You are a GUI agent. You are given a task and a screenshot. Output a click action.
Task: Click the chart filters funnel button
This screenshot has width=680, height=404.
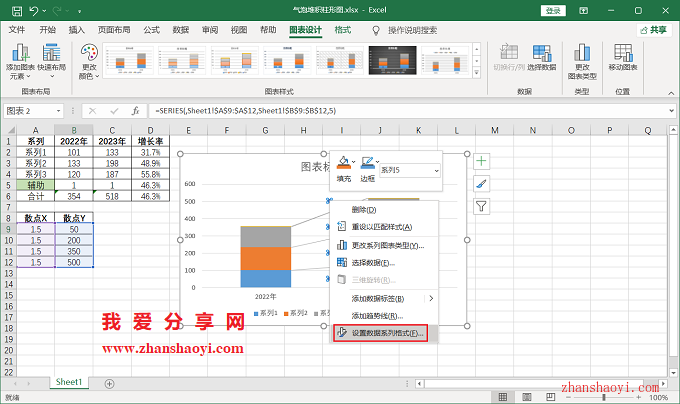point(481,206)
